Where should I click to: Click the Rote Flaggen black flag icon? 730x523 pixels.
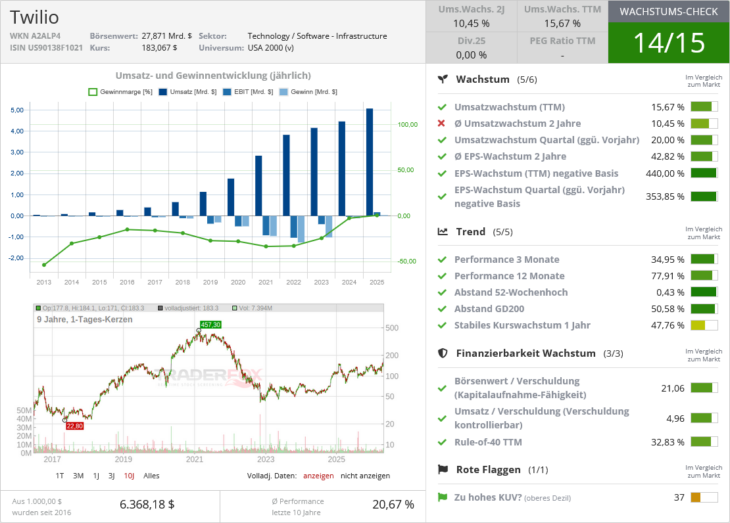(x=443, y=469)
